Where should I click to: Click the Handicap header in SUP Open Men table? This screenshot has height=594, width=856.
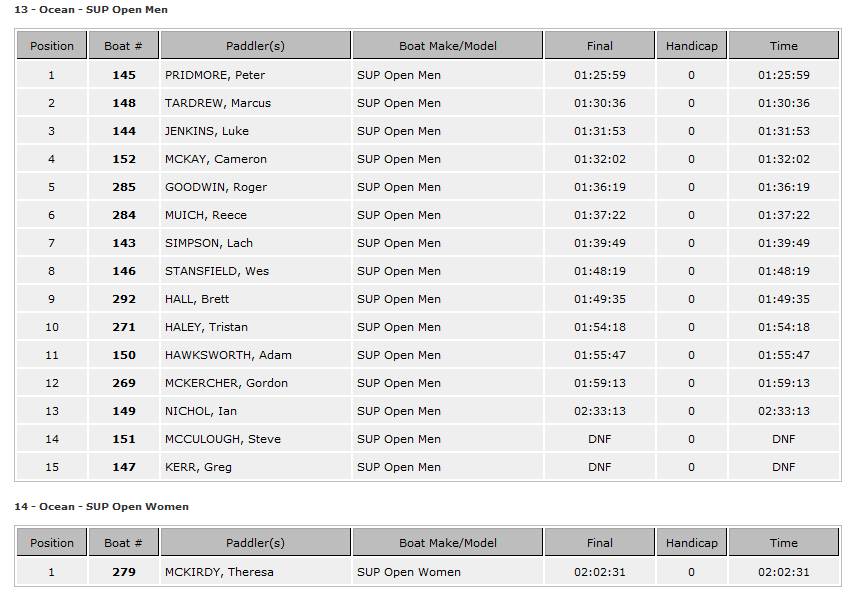coord(691,46)
